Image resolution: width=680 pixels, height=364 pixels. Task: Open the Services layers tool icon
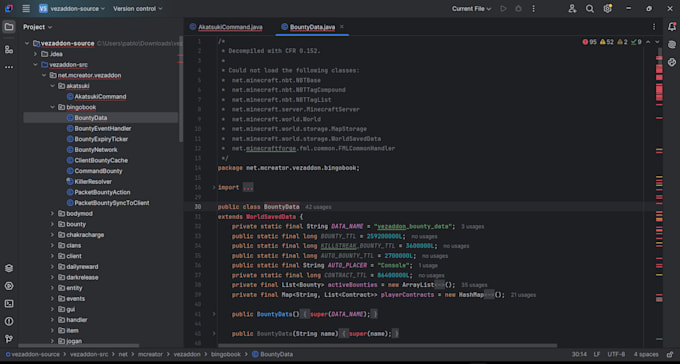(9, 268)
